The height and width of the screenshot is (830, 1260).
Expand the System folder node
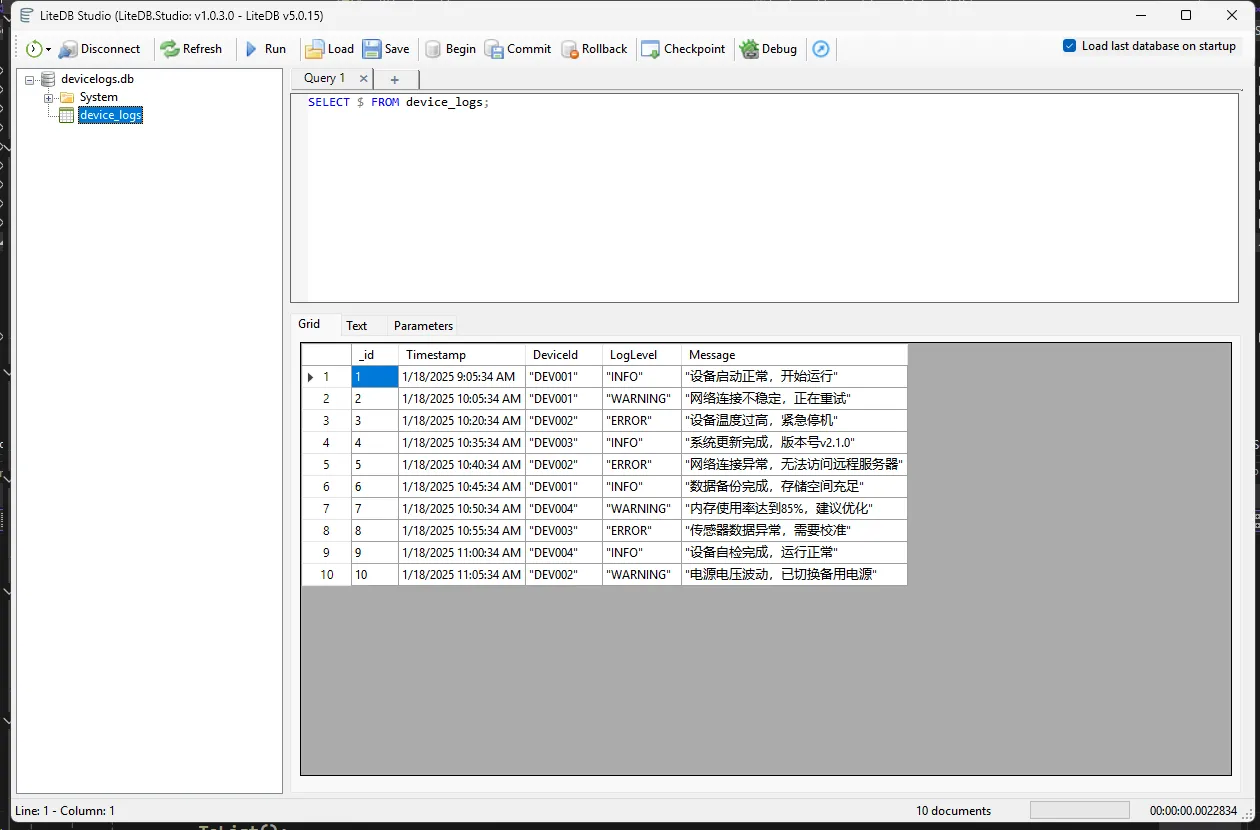[48, 97]
